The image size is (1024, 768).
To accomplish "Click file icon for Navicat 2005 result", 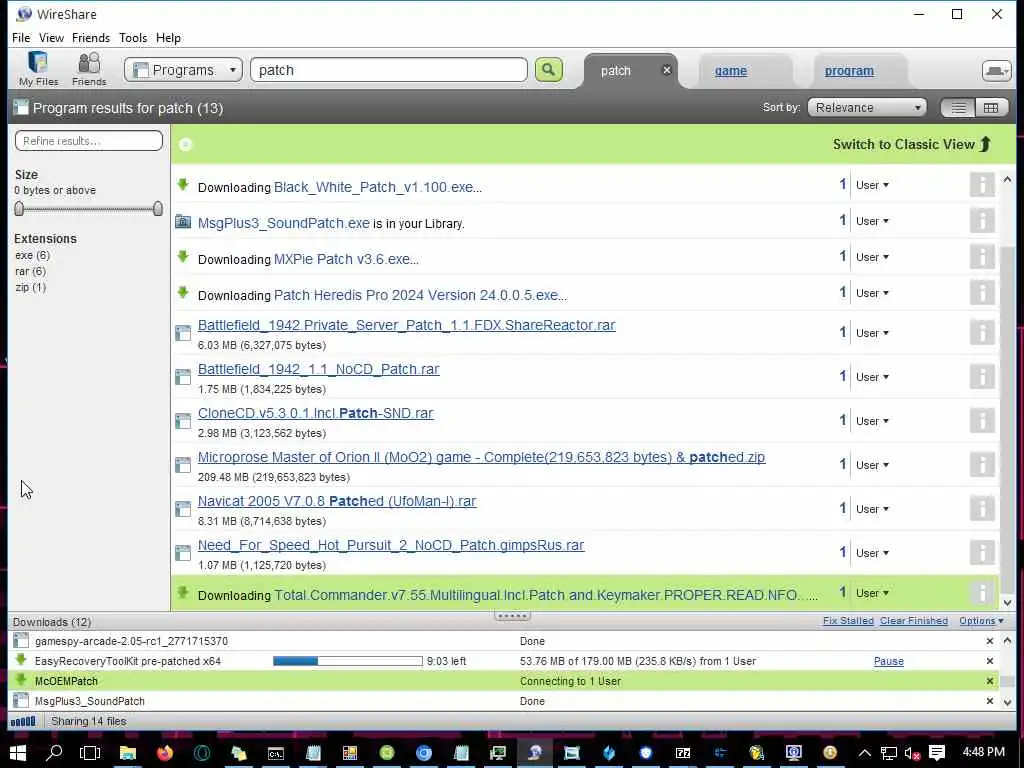I will pyautogui.click(x=183, y=509).
